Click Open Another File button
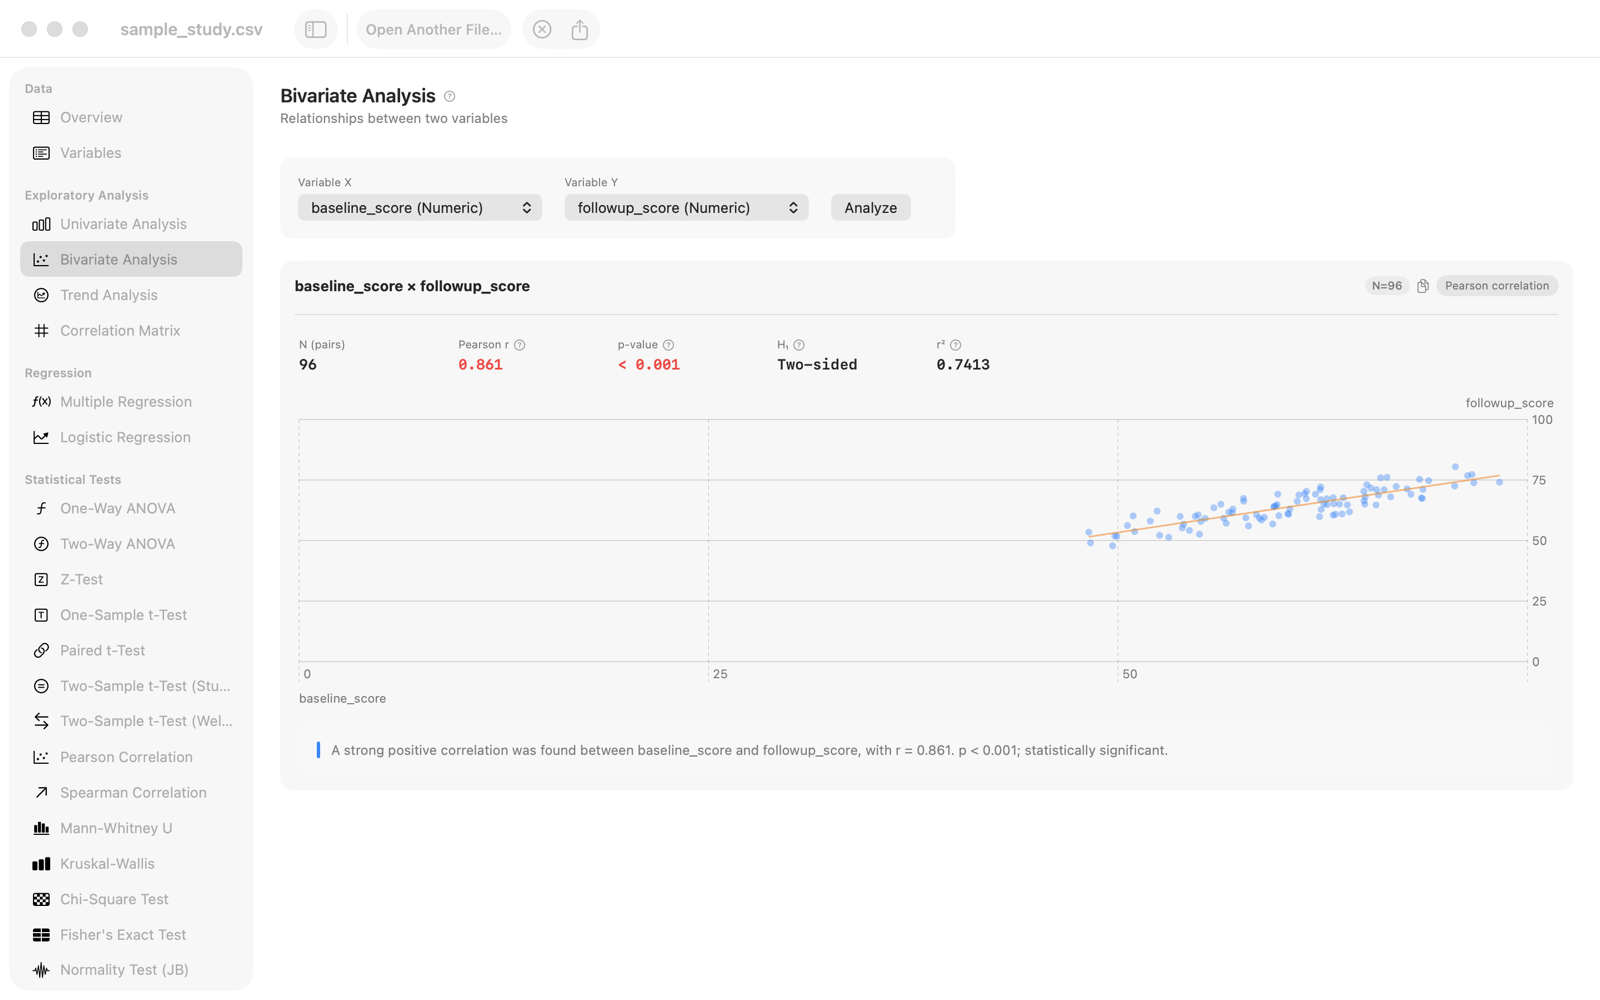 [x=434, y=29]
